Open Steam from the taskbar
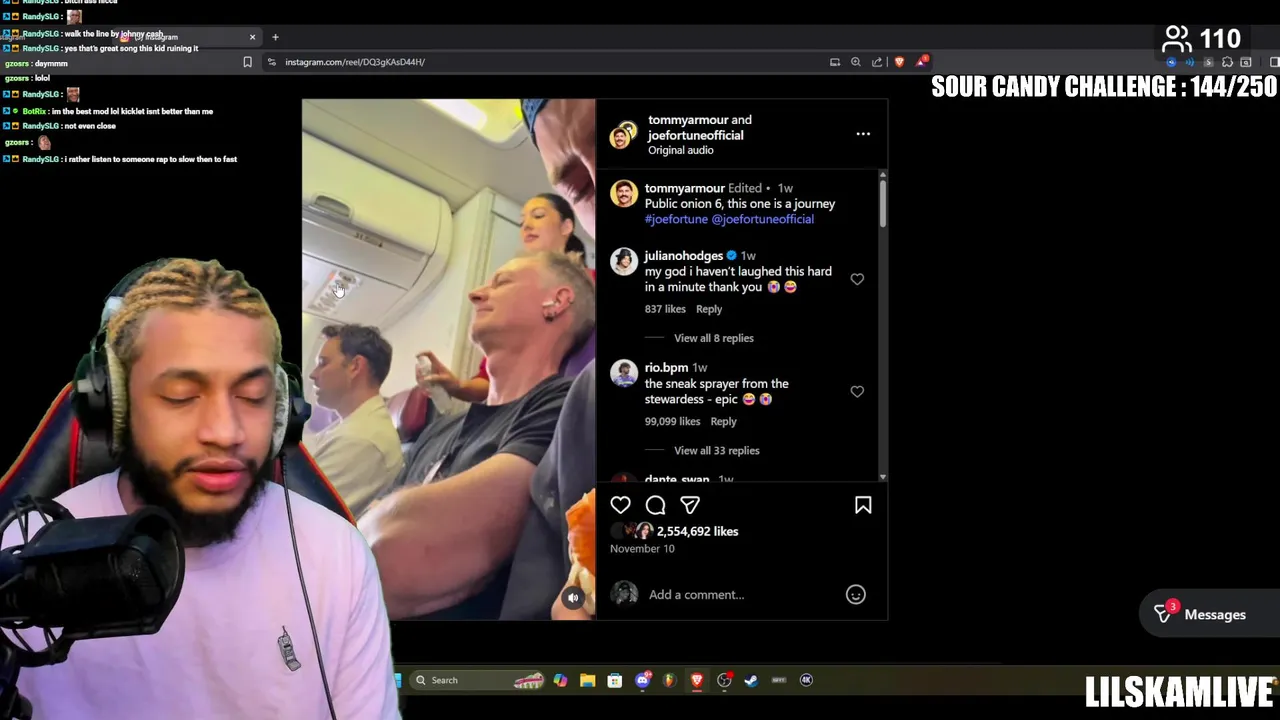Screen dimensions: 1280x720 click(x=751, y=680)
